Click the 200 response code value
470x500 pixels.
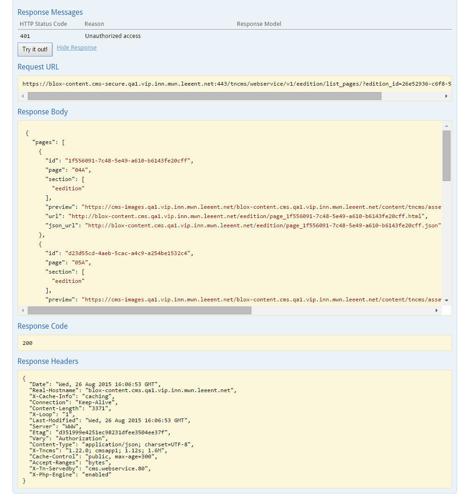pyautogui.click(x=27, y=343)
